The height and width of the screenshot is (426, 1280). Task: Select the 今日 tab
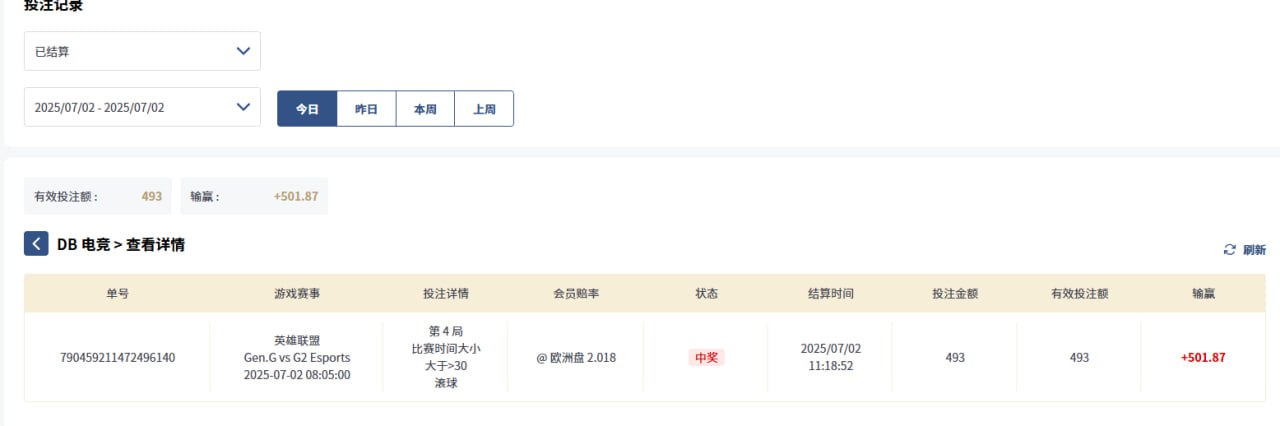point(307,109)
